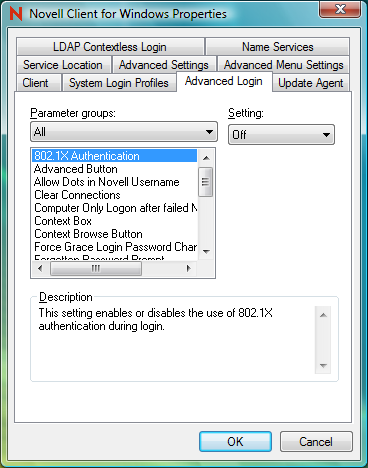Open the Advanced Menu Settings tab

point(283,65)
